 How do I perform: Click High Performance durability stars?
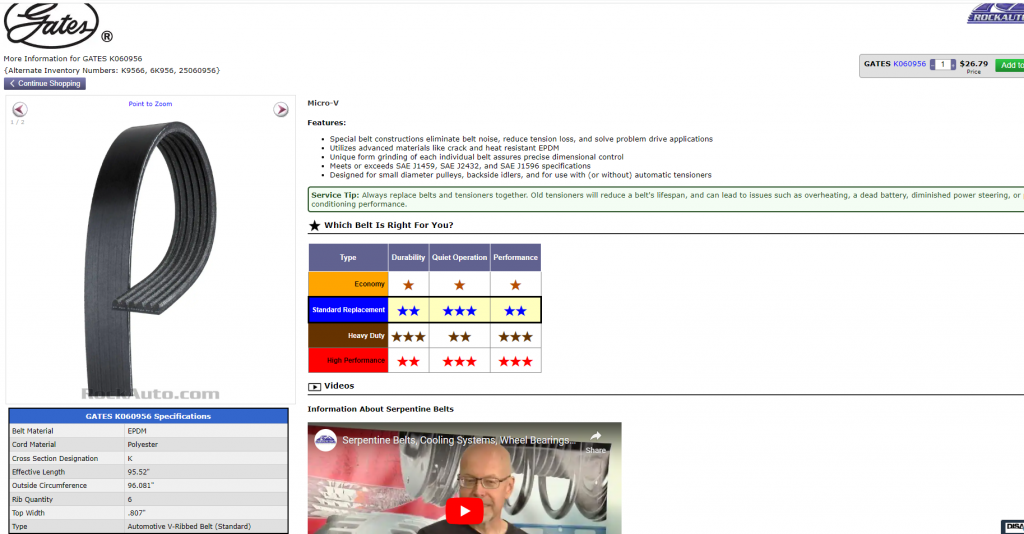click(408, 361)
